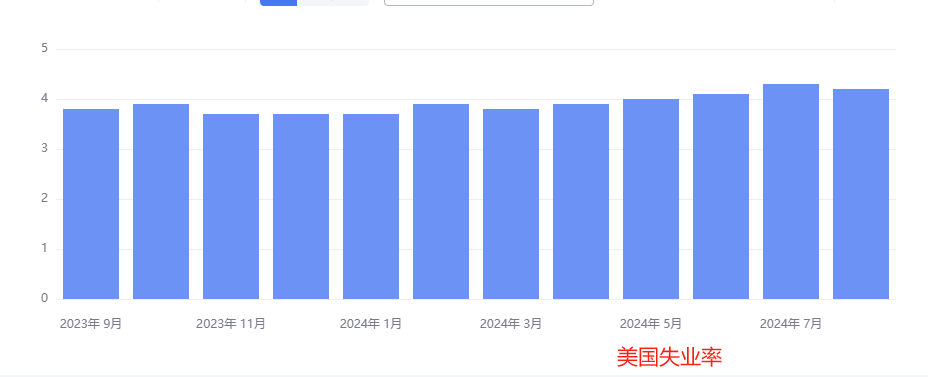The width and height of the screenshot is (928, 377).
Task: Click the y-axis value 3
Action: (x=44, y=149)
